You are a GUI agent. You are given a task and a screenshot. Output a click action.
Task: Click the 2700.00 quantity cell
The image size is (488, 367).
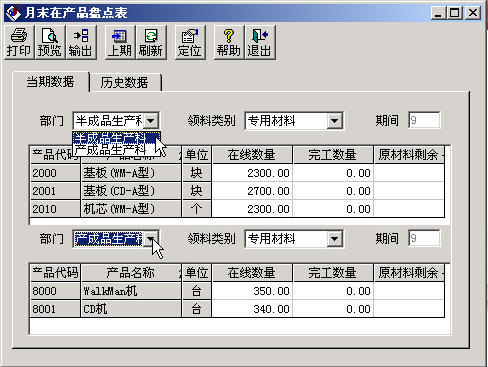[x=252, y=191]
